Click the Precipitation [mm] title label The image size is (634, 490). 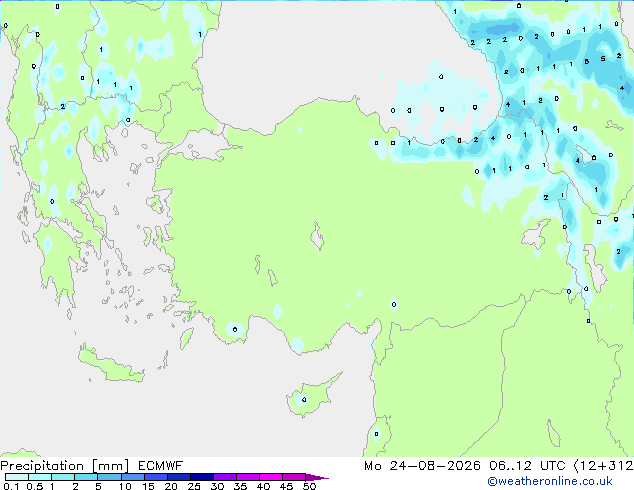pyautogui.click(x=65, y=466)
